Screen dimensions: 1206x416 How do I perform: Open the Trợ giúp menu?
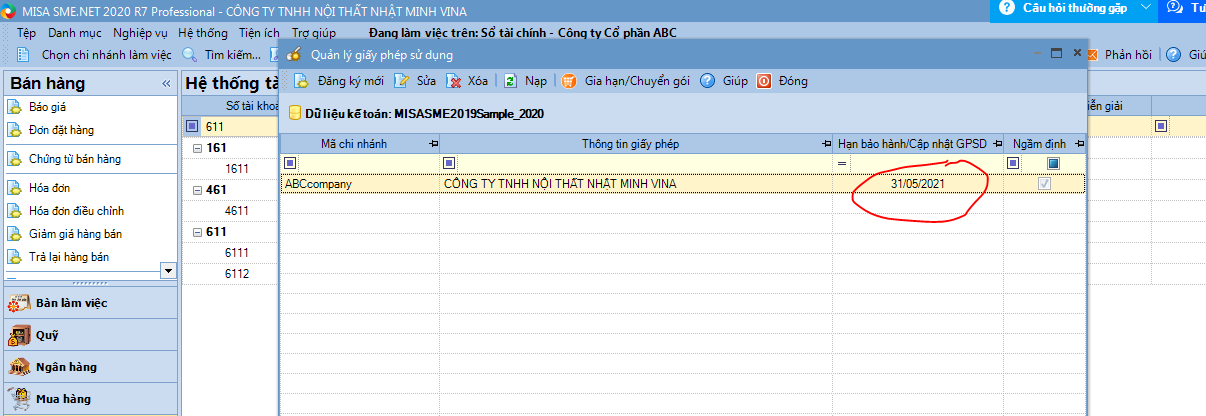click(x=314, y=33)
